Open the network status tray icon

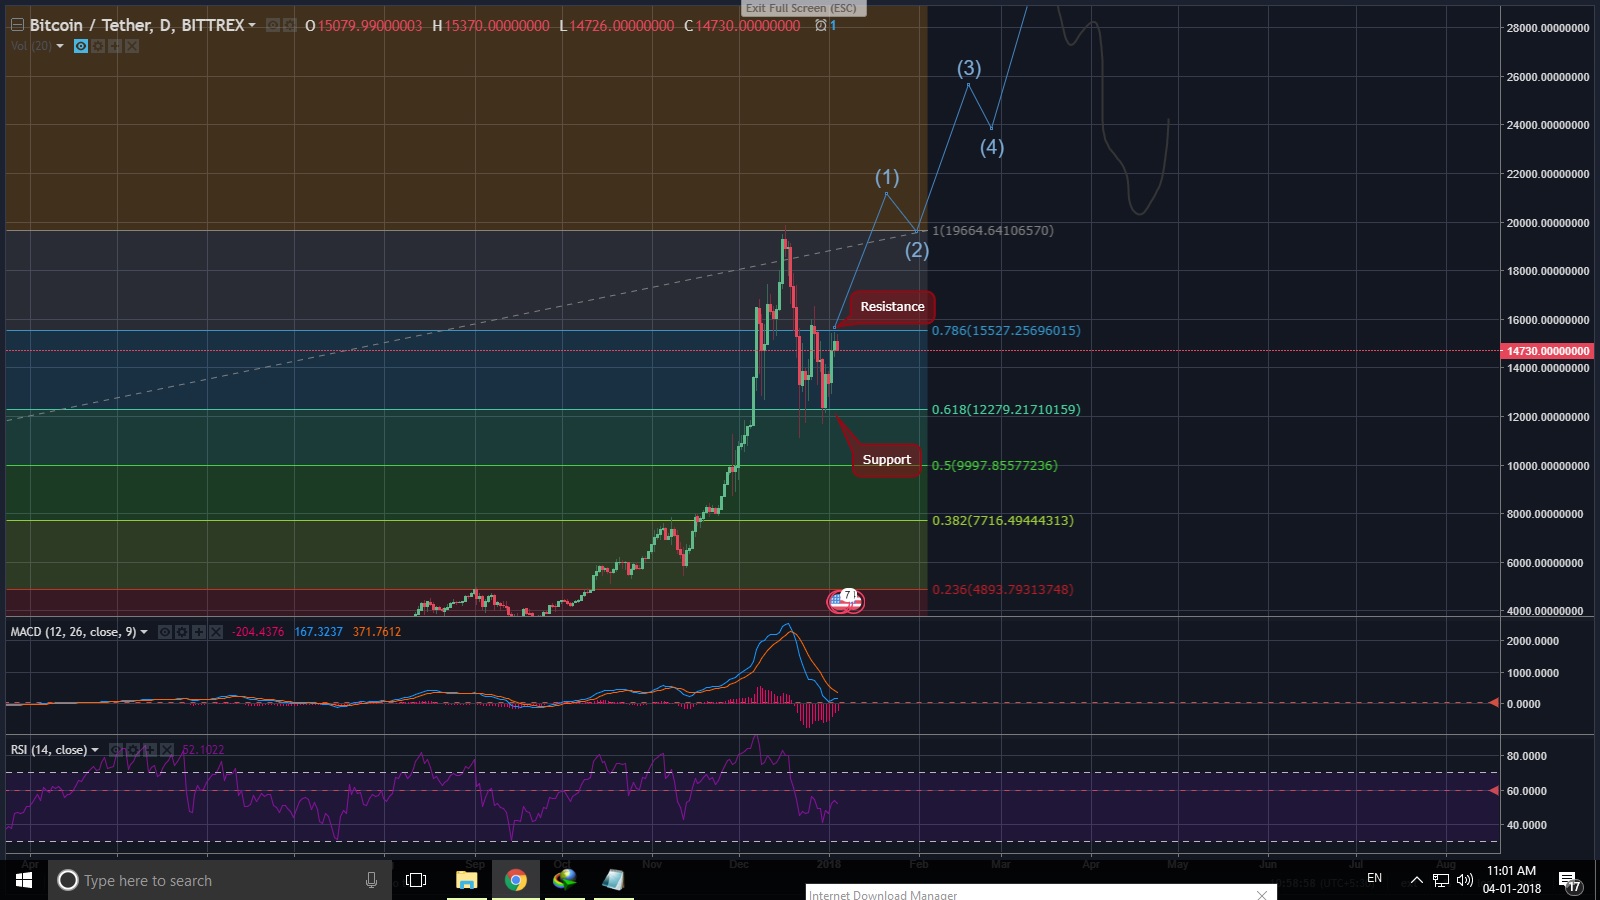pos(1441,880)
